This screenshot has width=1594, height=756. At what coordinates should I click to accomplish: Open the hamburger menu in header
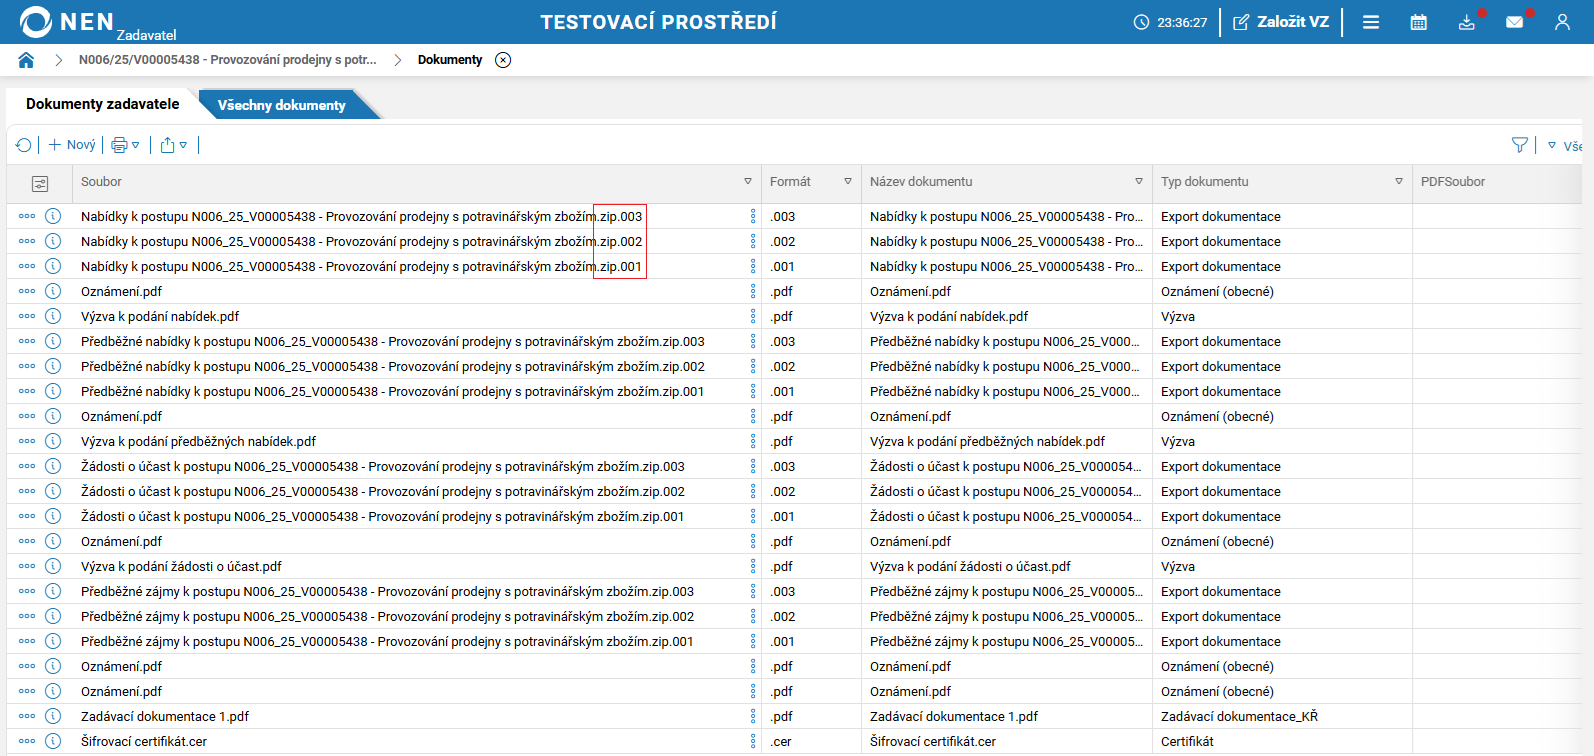tap(1371, 22)
